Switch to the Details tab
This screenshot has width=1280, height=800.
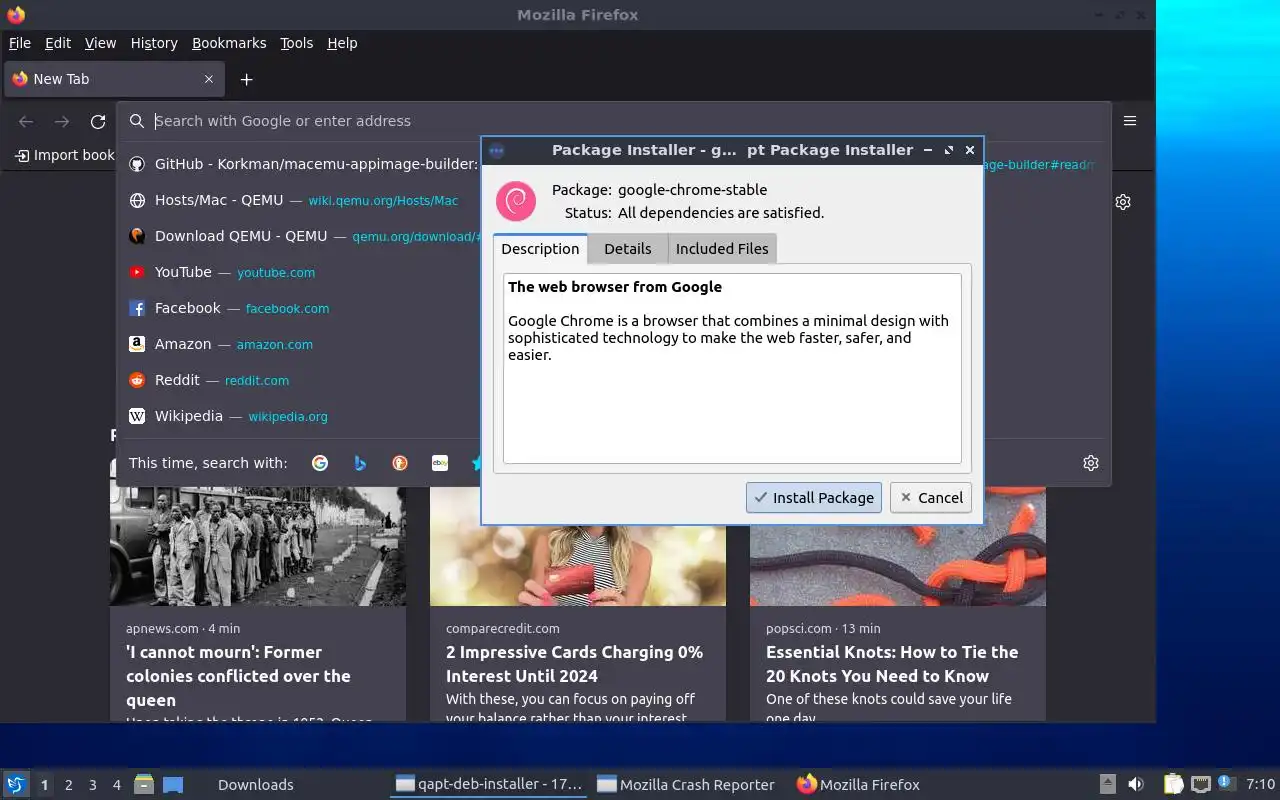point(627,249)
